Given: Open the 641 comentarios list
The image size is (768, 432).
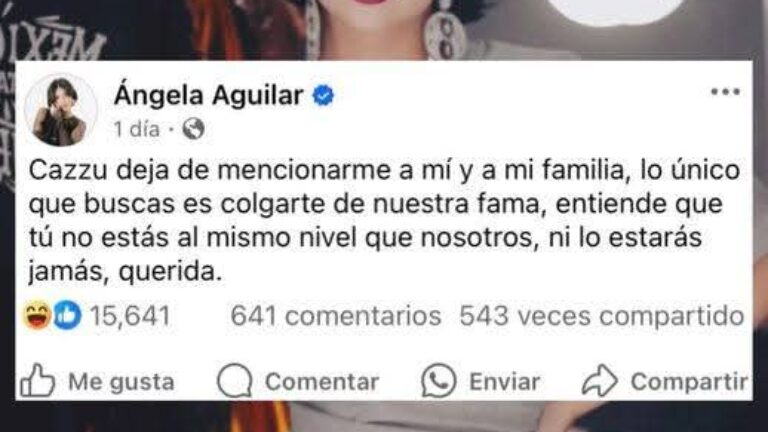Looking at the screenshot, I should tap(336, 316).
